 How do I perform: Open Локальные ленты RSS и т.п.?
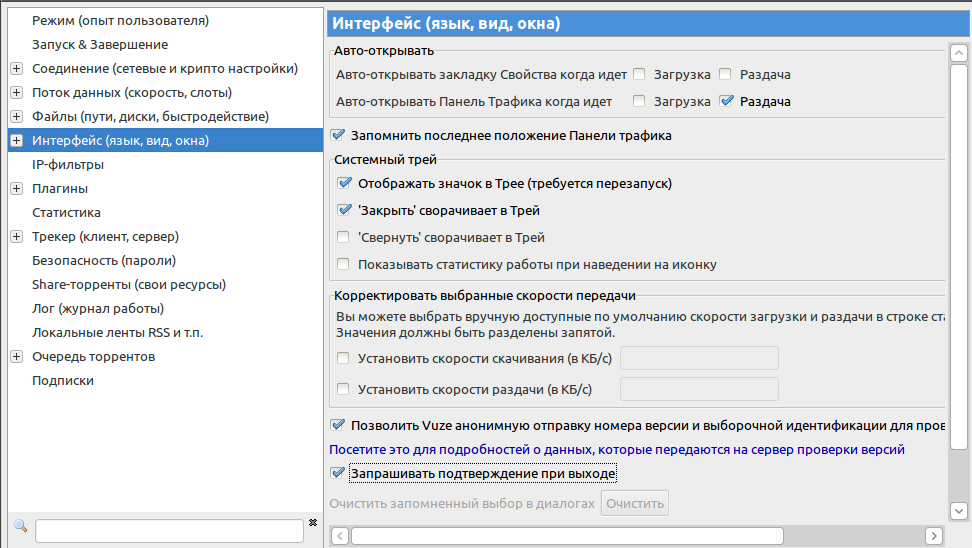(118, 333)
